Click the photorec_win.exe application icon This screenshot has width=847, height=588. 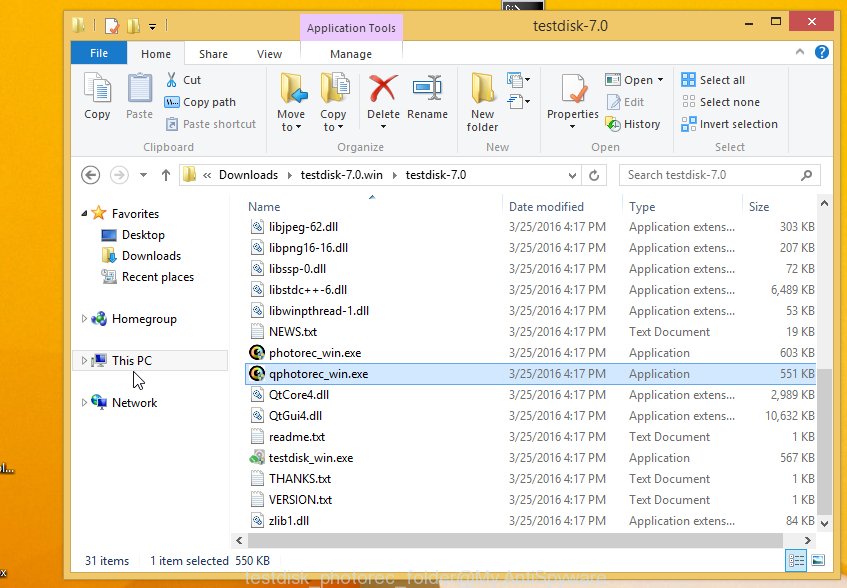[x=257, y=353]
